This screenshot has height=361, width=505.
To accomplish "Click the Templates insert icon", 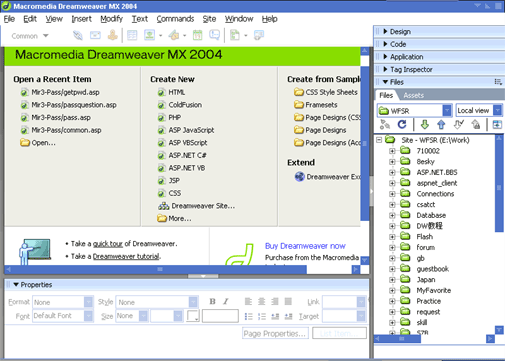I will pyautogui.click(x=235, y=35).
